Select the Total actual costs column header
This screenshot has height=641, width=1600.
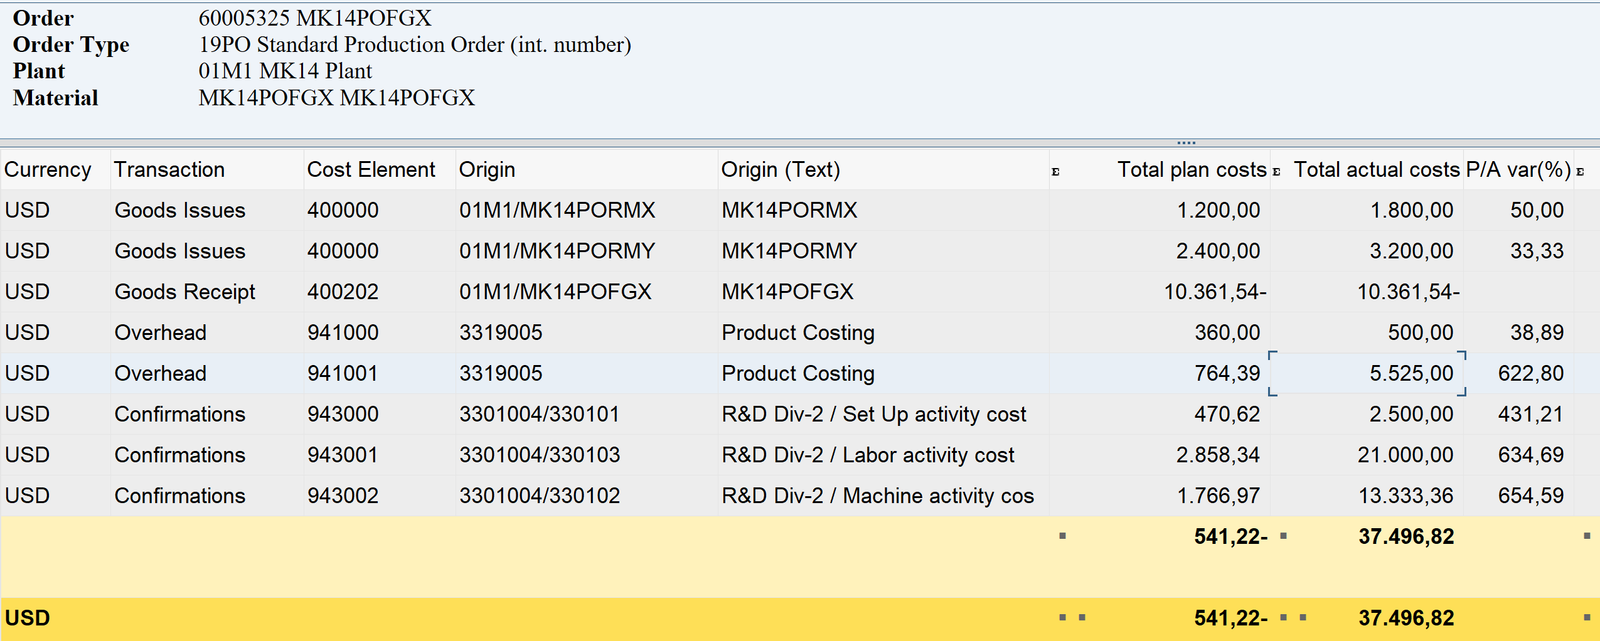1376,170
